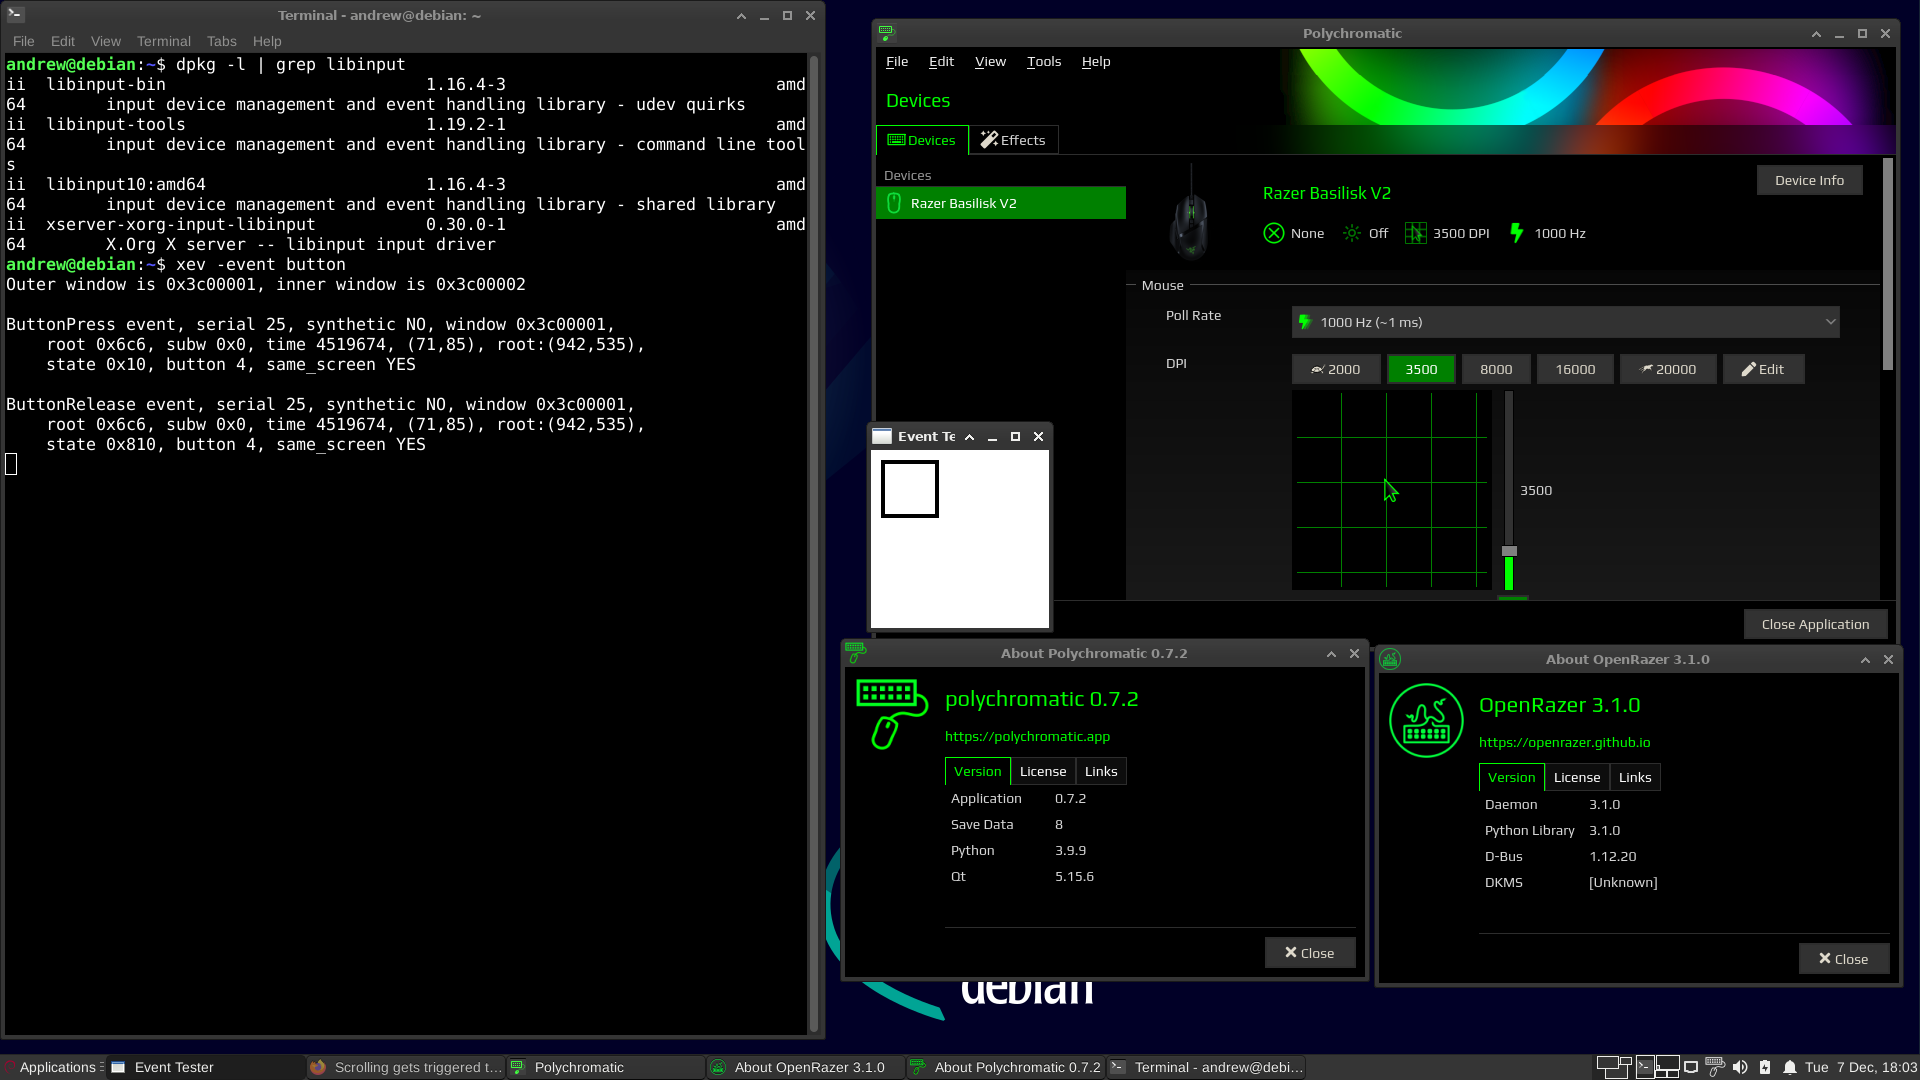Click the None effect crossed-circle icon
Viewport: 1920px width, 1080px height.
[1273, 233]
